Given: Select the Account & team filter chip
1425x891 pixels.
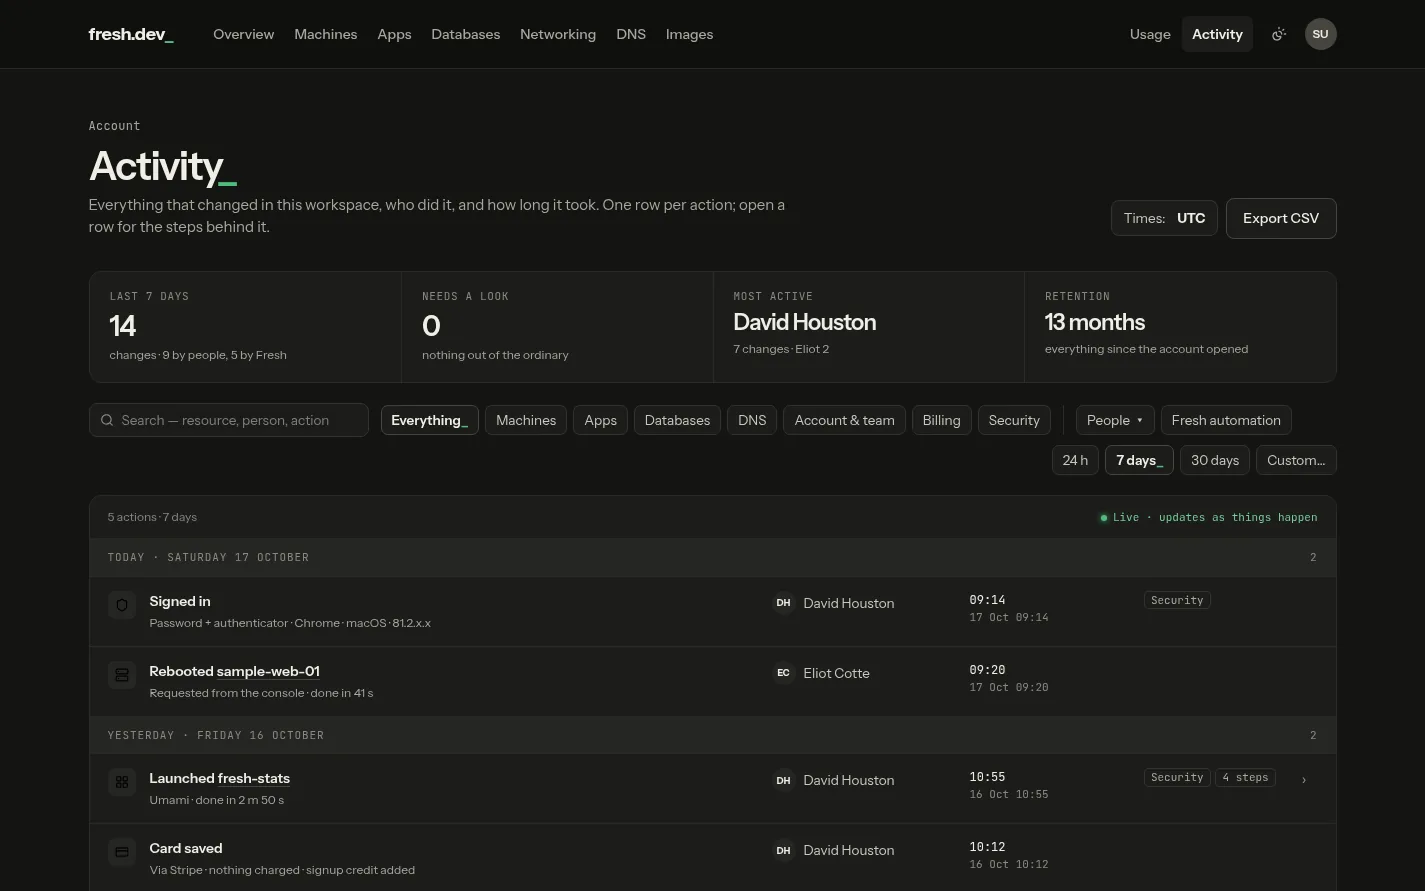Looking at the screenshot, I should point(844,420).
